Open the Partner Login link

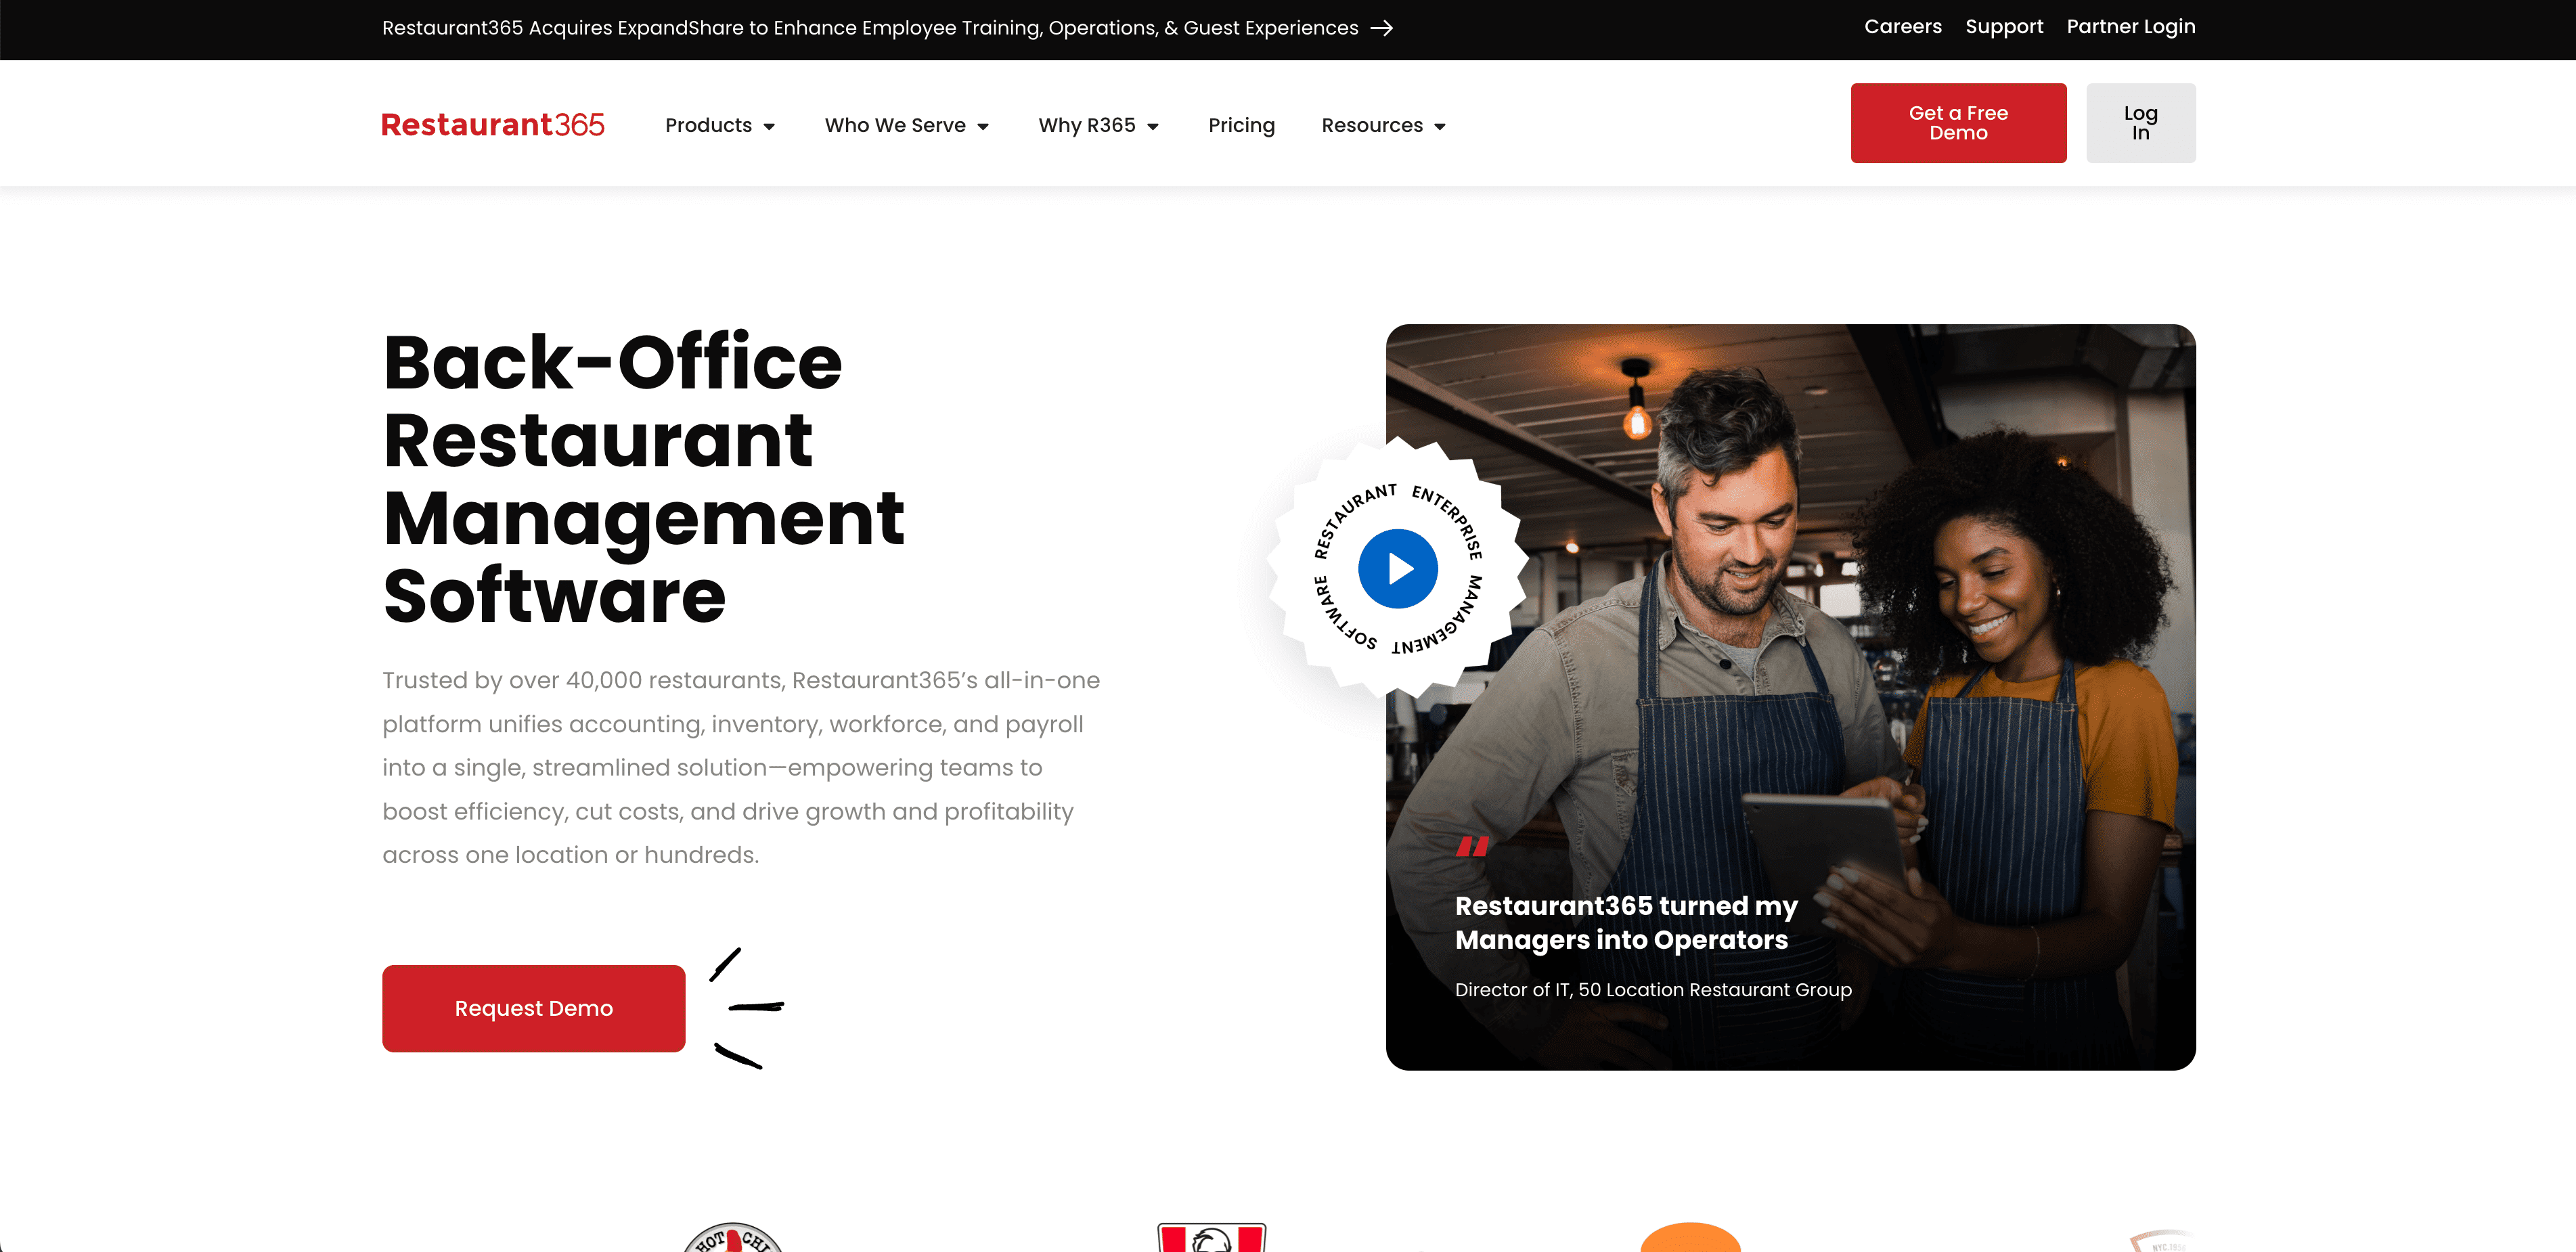pyautogui.click(x=2131, y=27)
